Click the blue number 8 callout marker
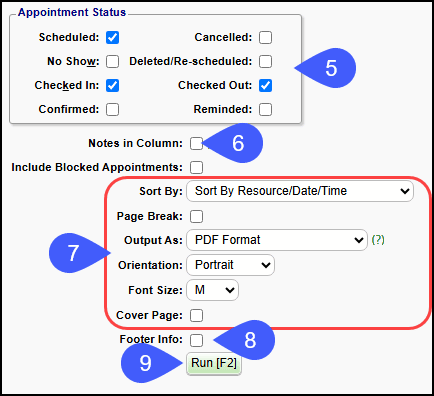Screen dimensions: 434x396 click(x=245, y=340)
